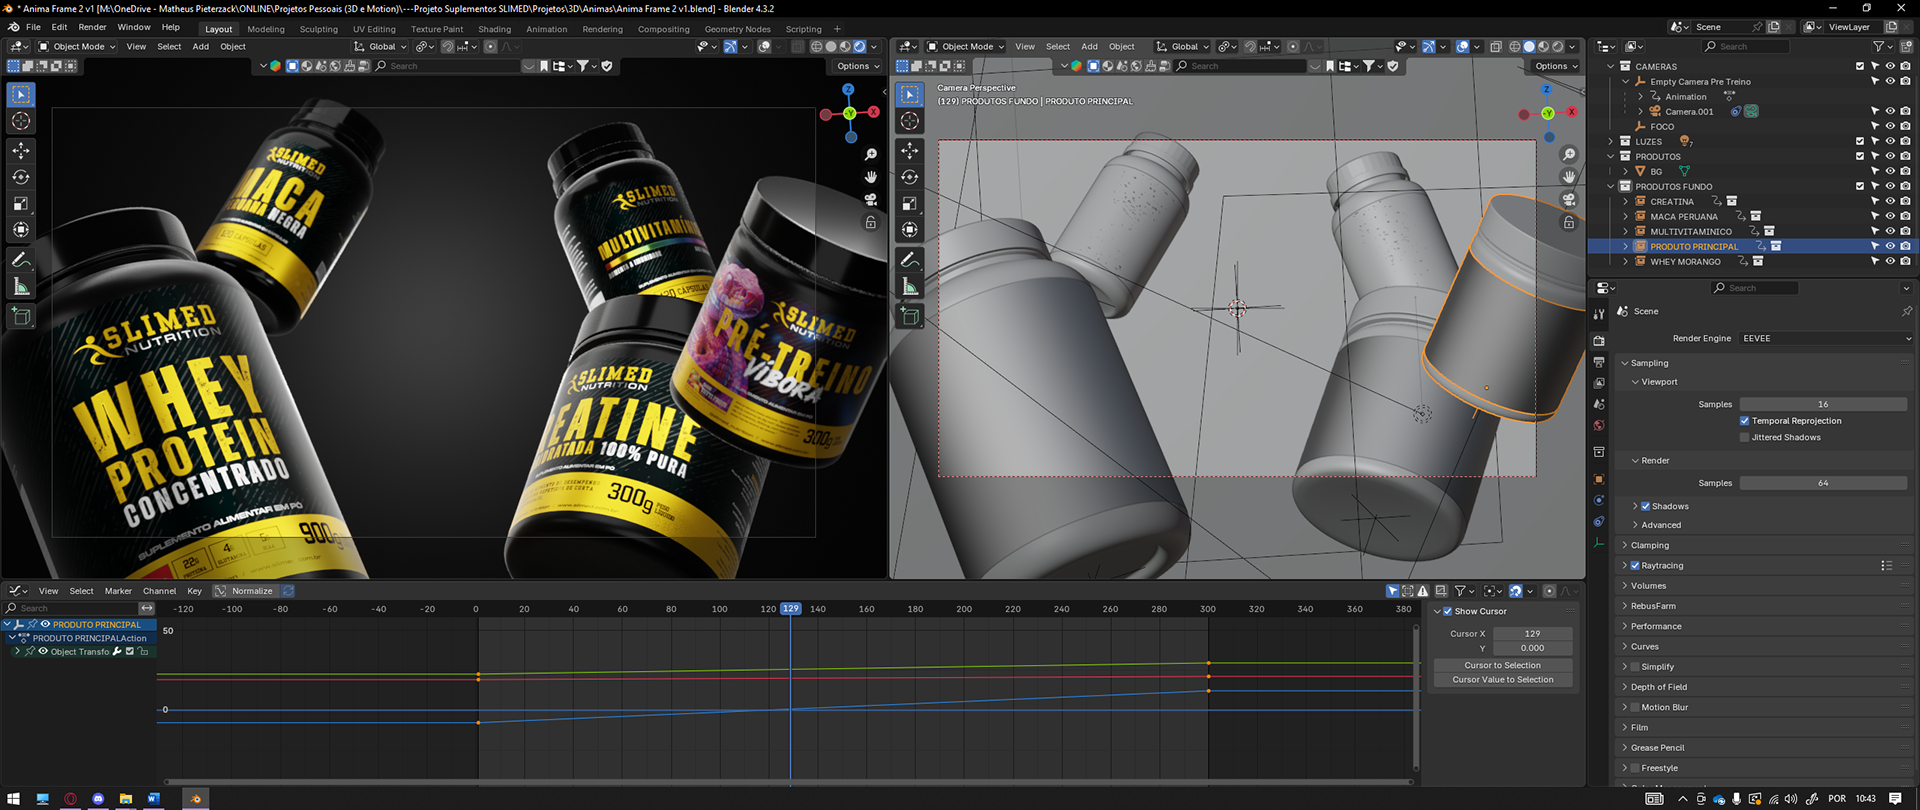
Task: Enable the Simplify checkbox
Action: 1635,667
